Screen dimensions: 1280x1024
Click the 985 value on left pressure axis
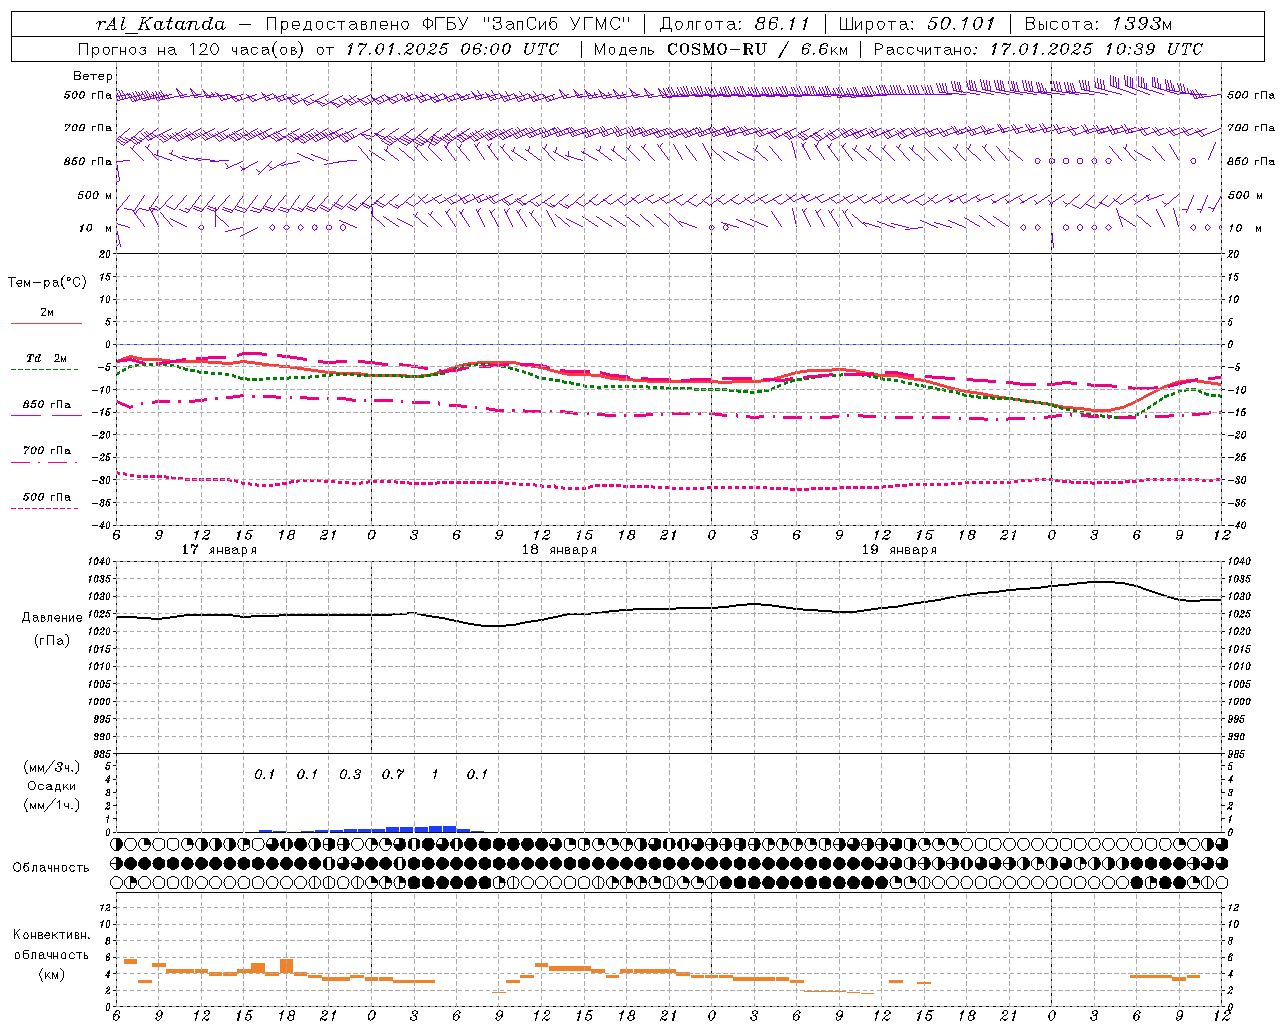pos(104,754)
